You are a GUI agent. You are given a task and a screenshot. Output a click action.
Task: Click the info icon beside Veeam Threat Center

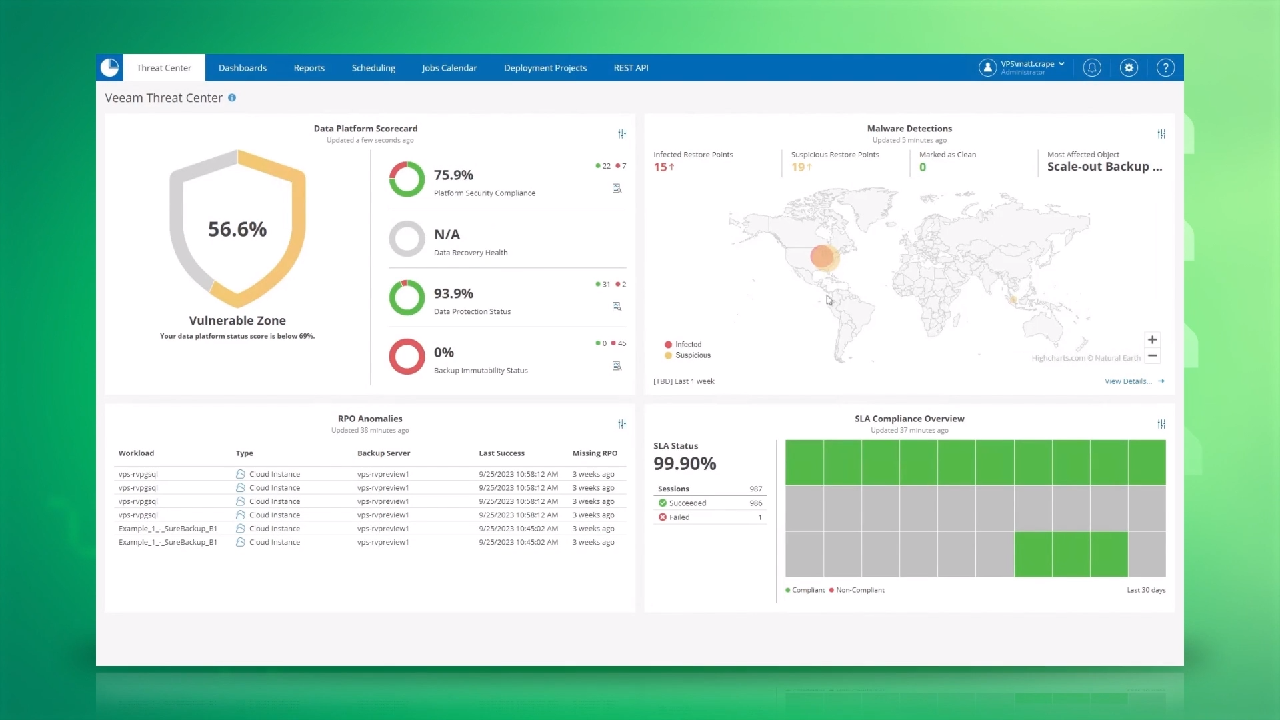tap(232, 98)
